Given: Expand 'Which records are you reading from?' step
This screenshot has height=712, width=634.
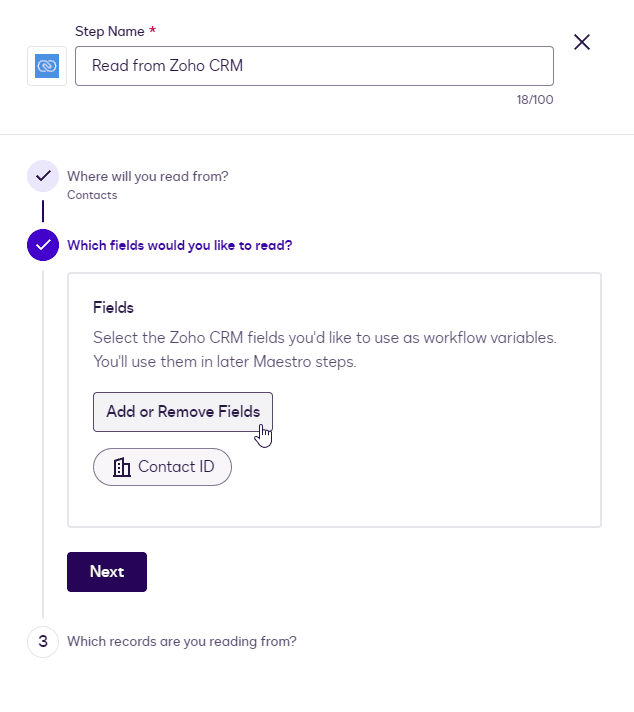Looking at the screenshot, I should 182,641.
